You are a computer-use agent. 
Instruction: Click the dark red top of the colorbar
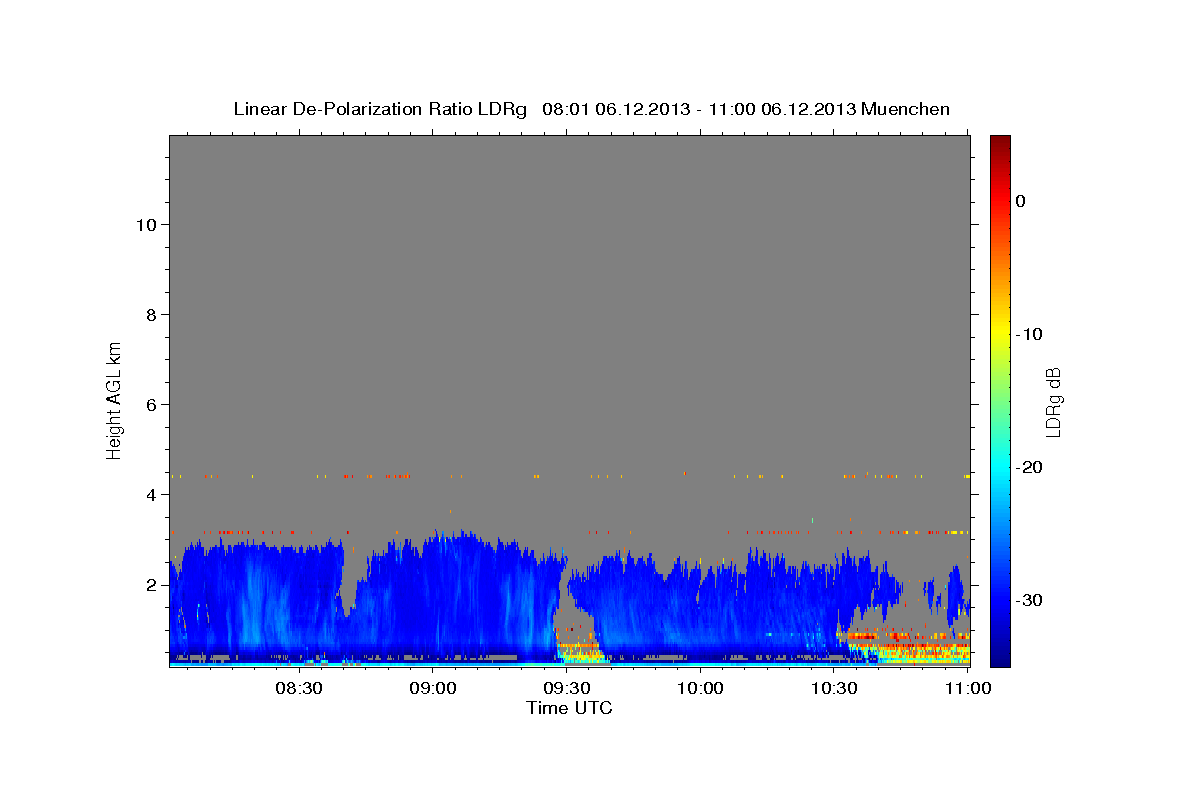click(x=1000, y=143)
